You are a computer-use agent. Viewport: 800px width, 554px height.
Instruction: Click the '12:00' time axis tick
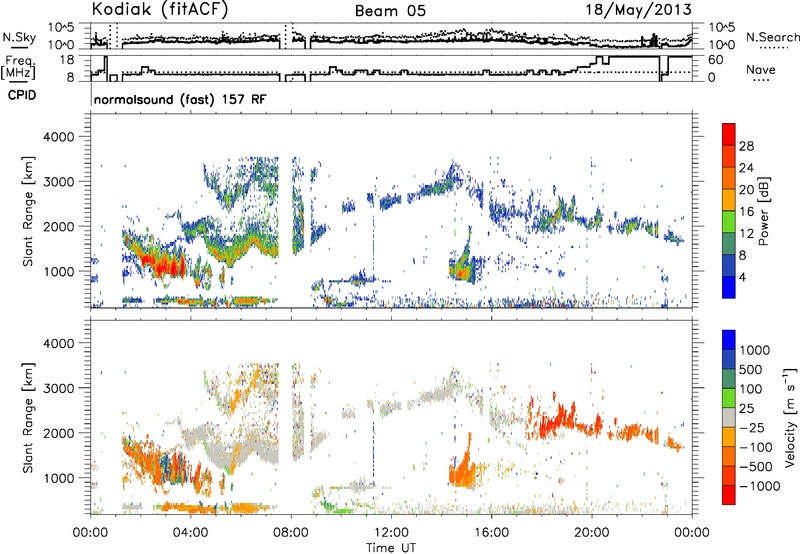[391, 533]
